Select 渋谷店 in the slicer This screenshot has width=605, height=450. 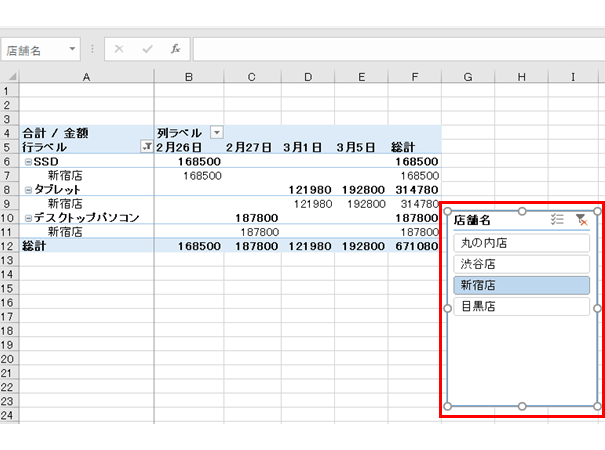(520, 264)
